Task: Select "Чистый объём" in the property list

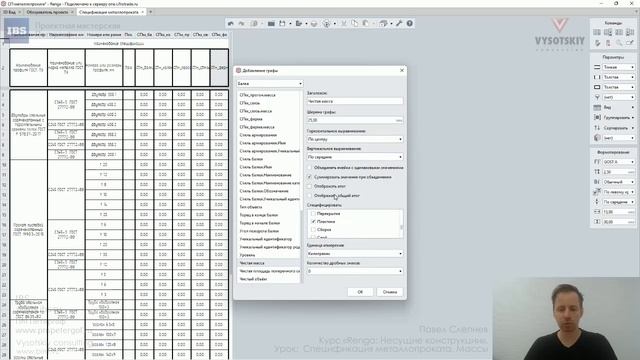Action: (269, 279)
